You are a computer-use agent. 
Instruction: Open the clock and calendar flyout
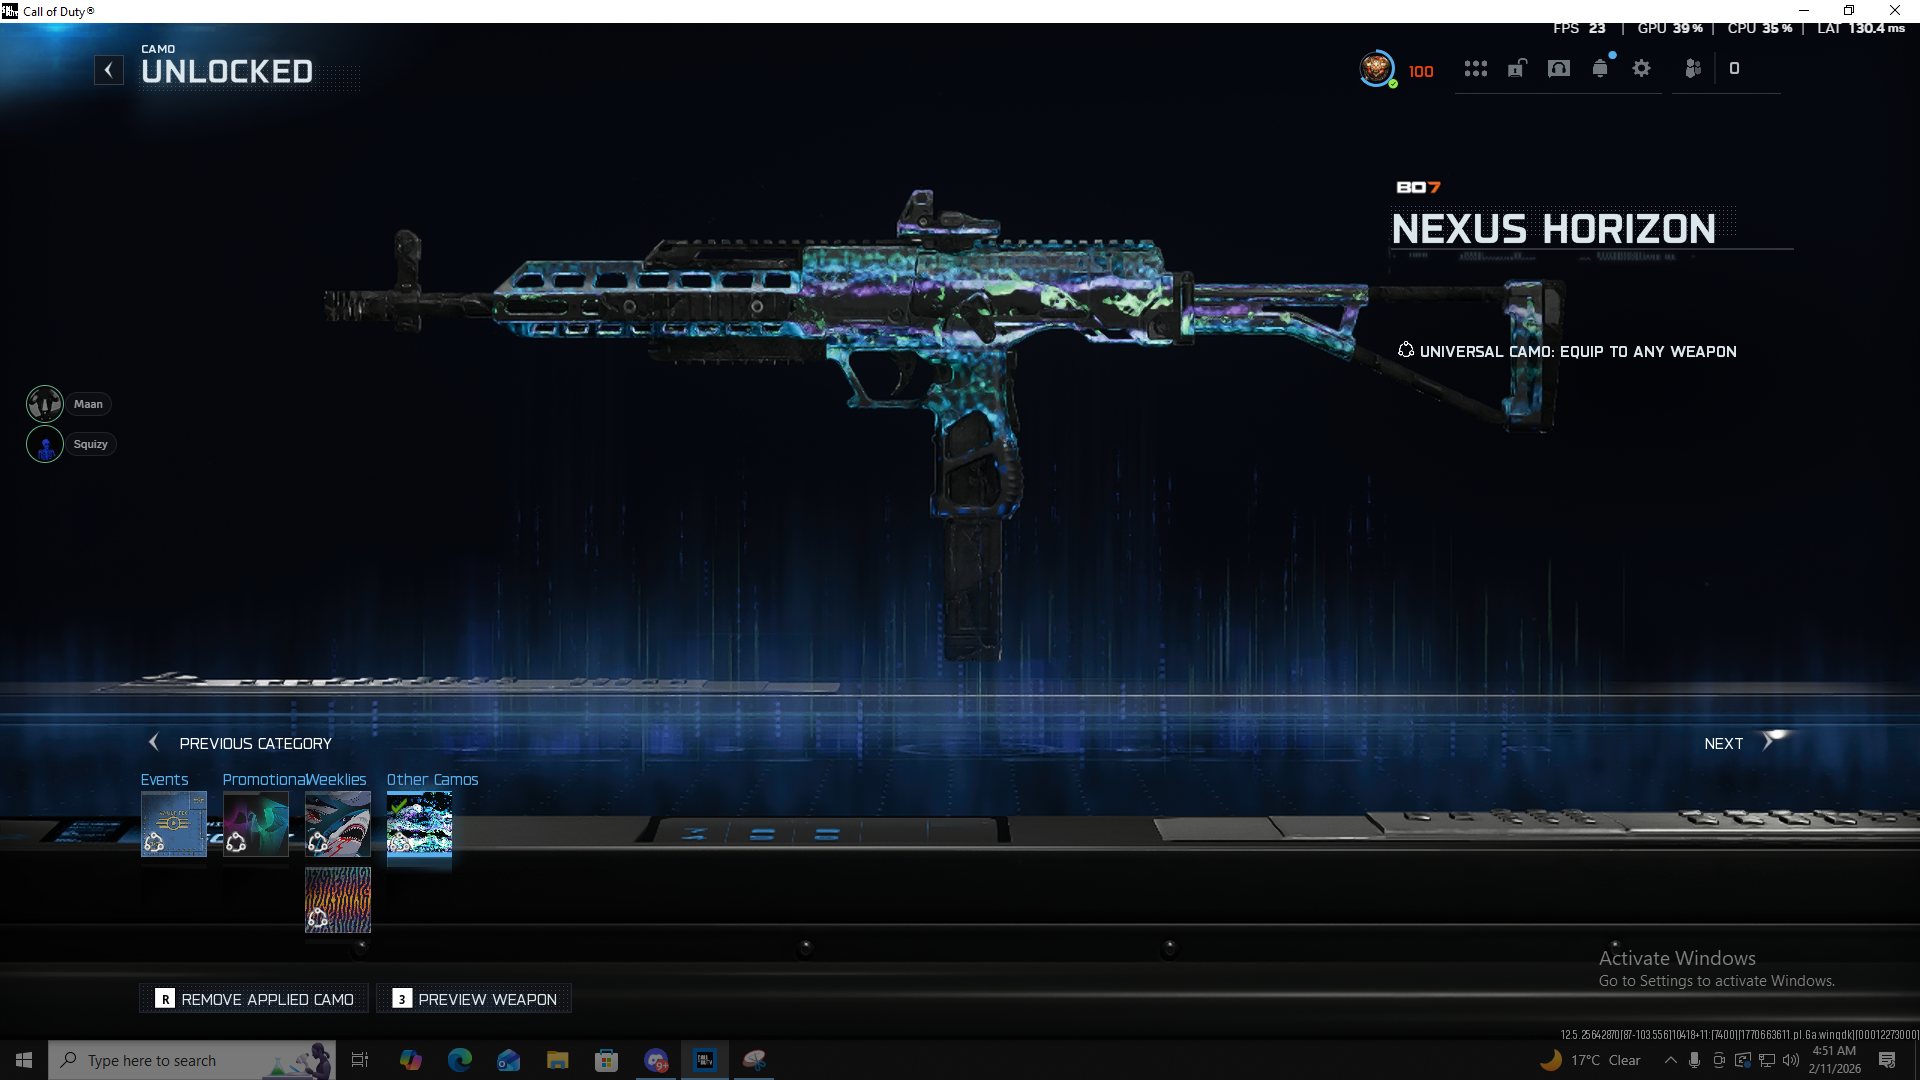[1835, 1060]
